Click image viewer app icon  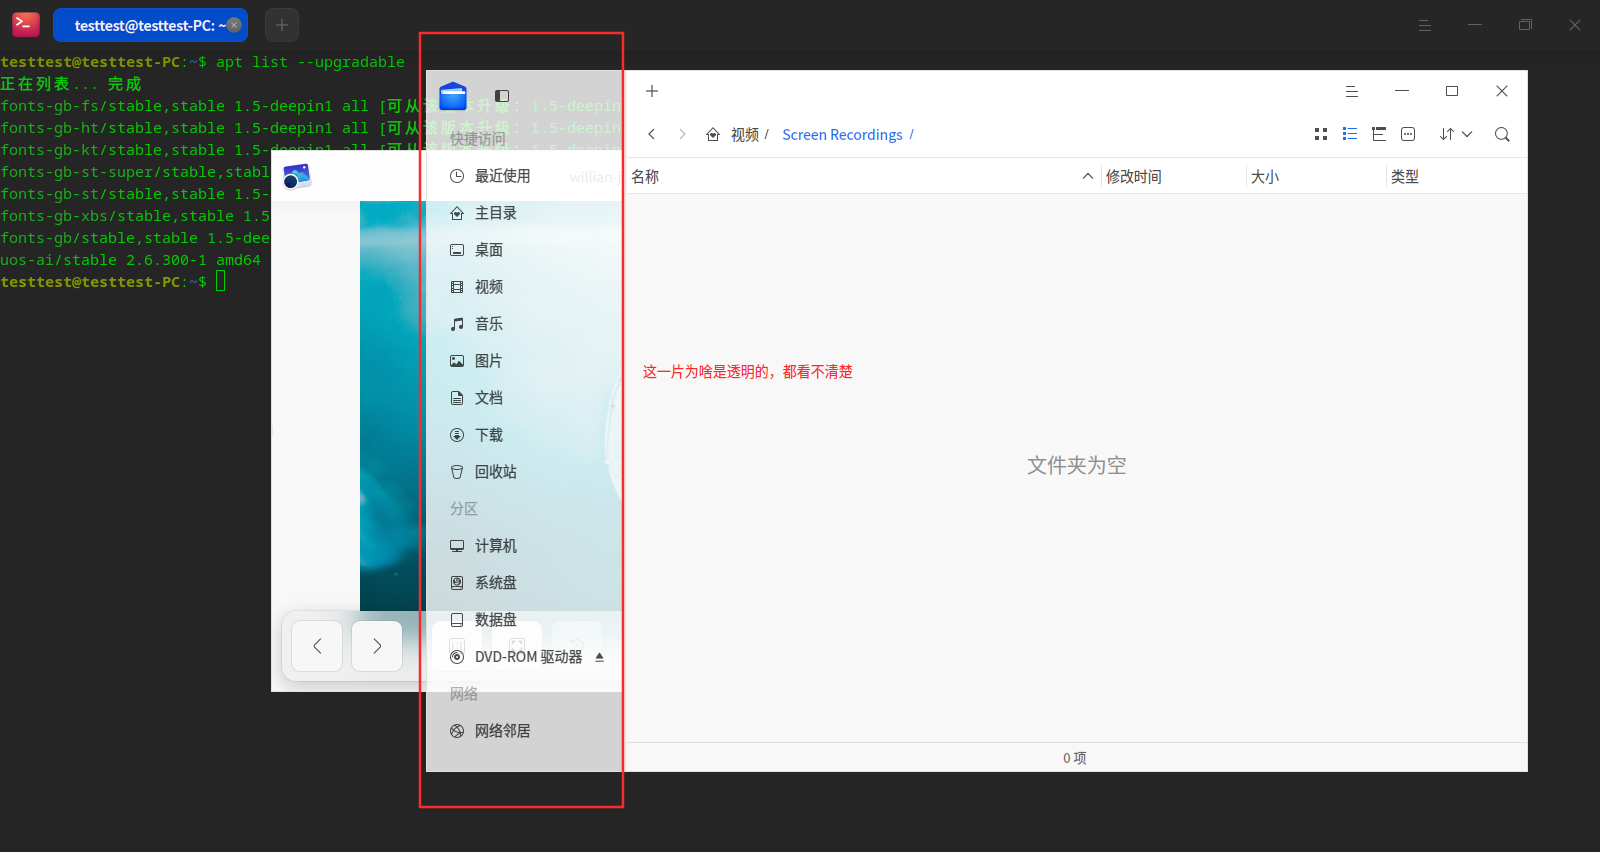(297, 176)
